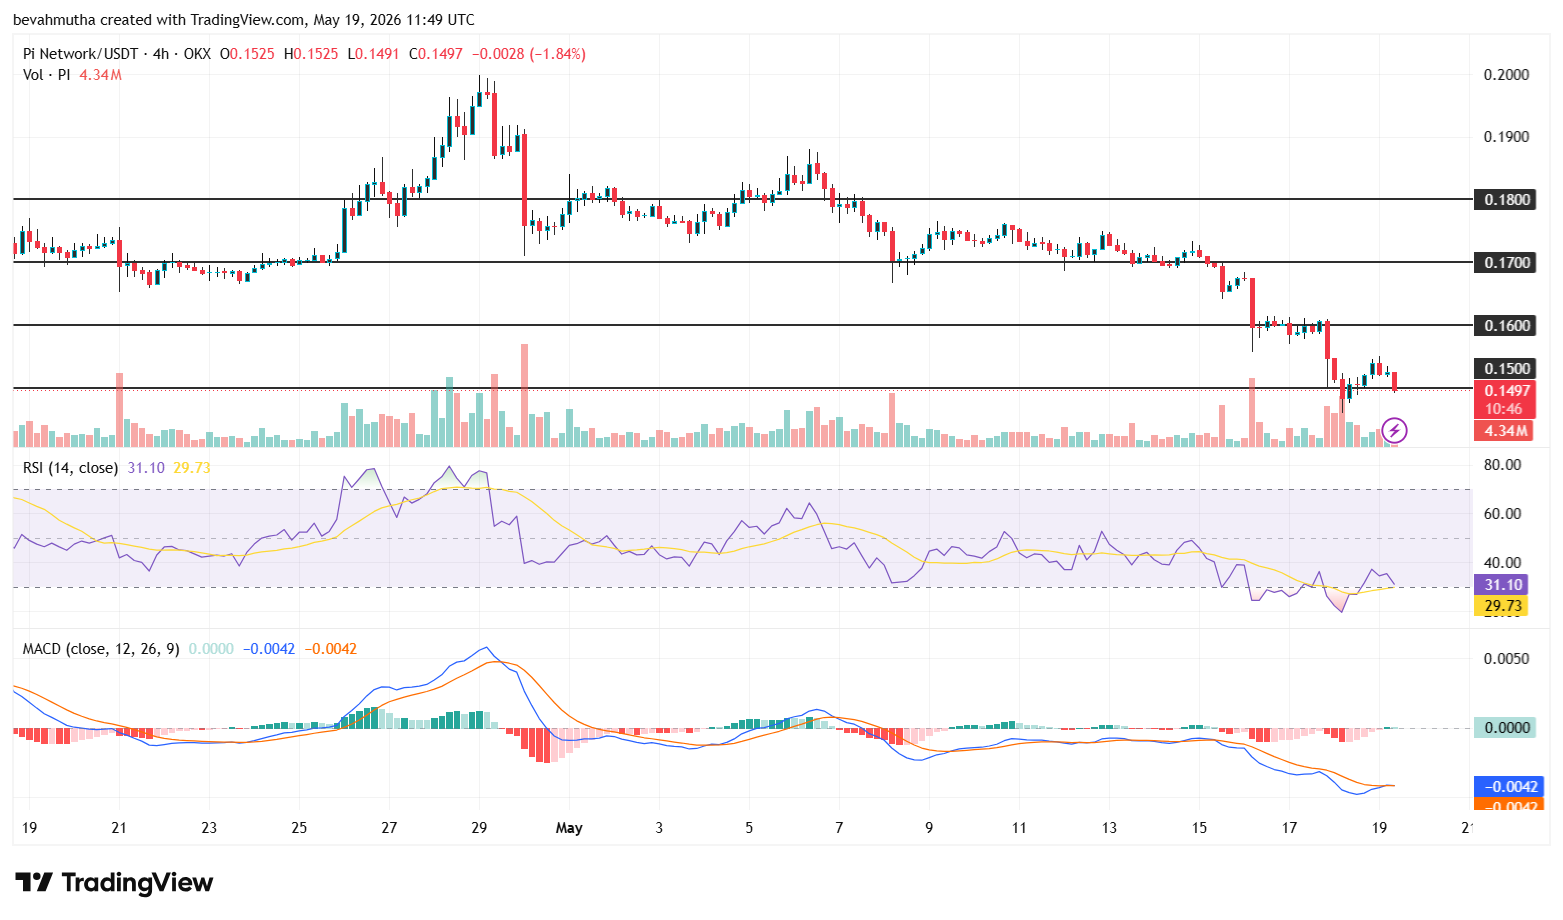Click the Pi Network/USDT symbol title
Screen dimensions: 1563x920
coord(81,54)
